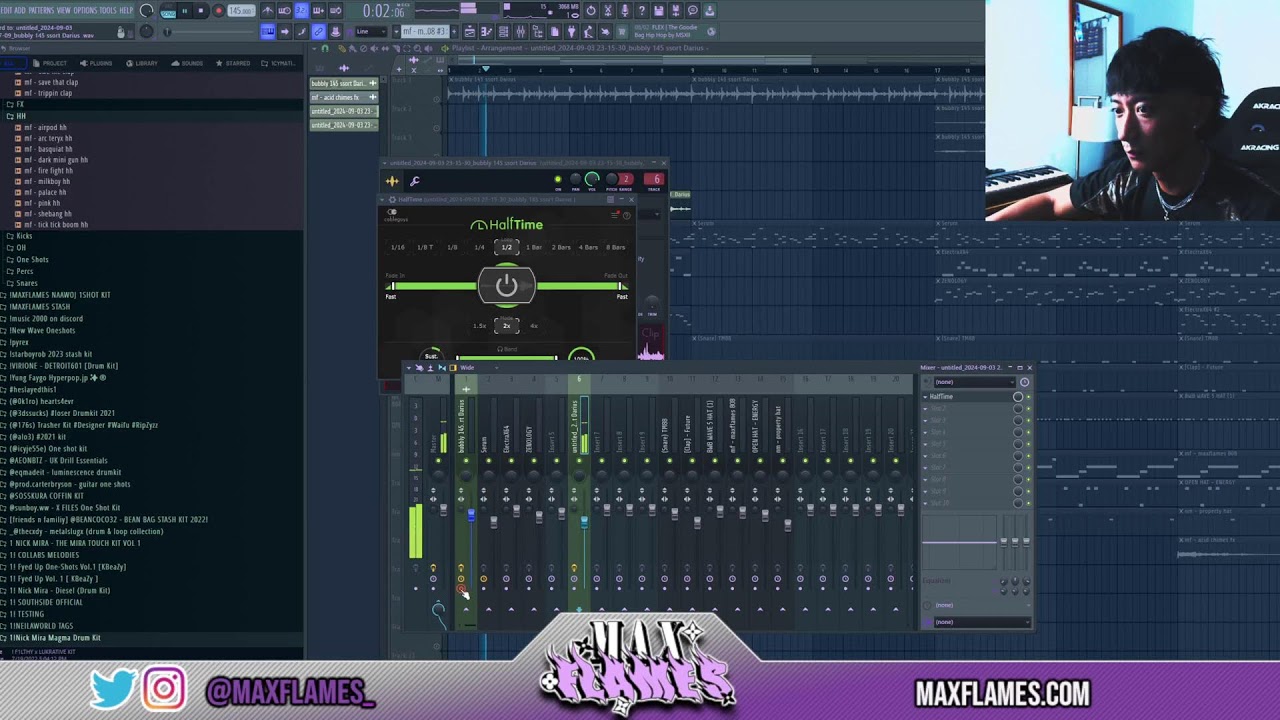Stop playback with the stop button
1280x720 pixels.
(201, 11)
